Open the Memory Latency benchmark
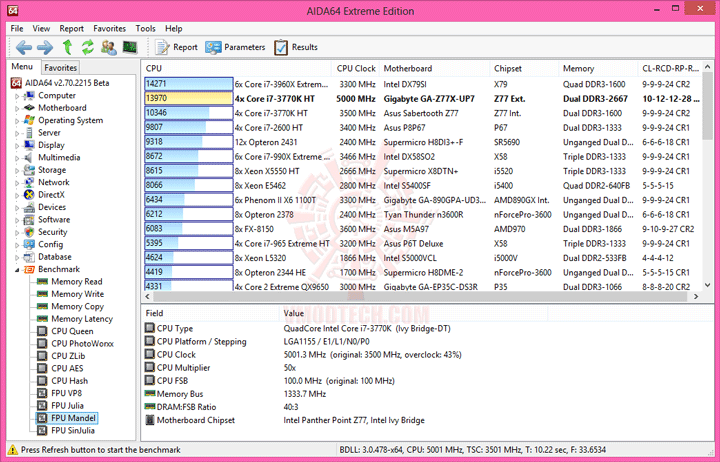 (x=75, y=319)
